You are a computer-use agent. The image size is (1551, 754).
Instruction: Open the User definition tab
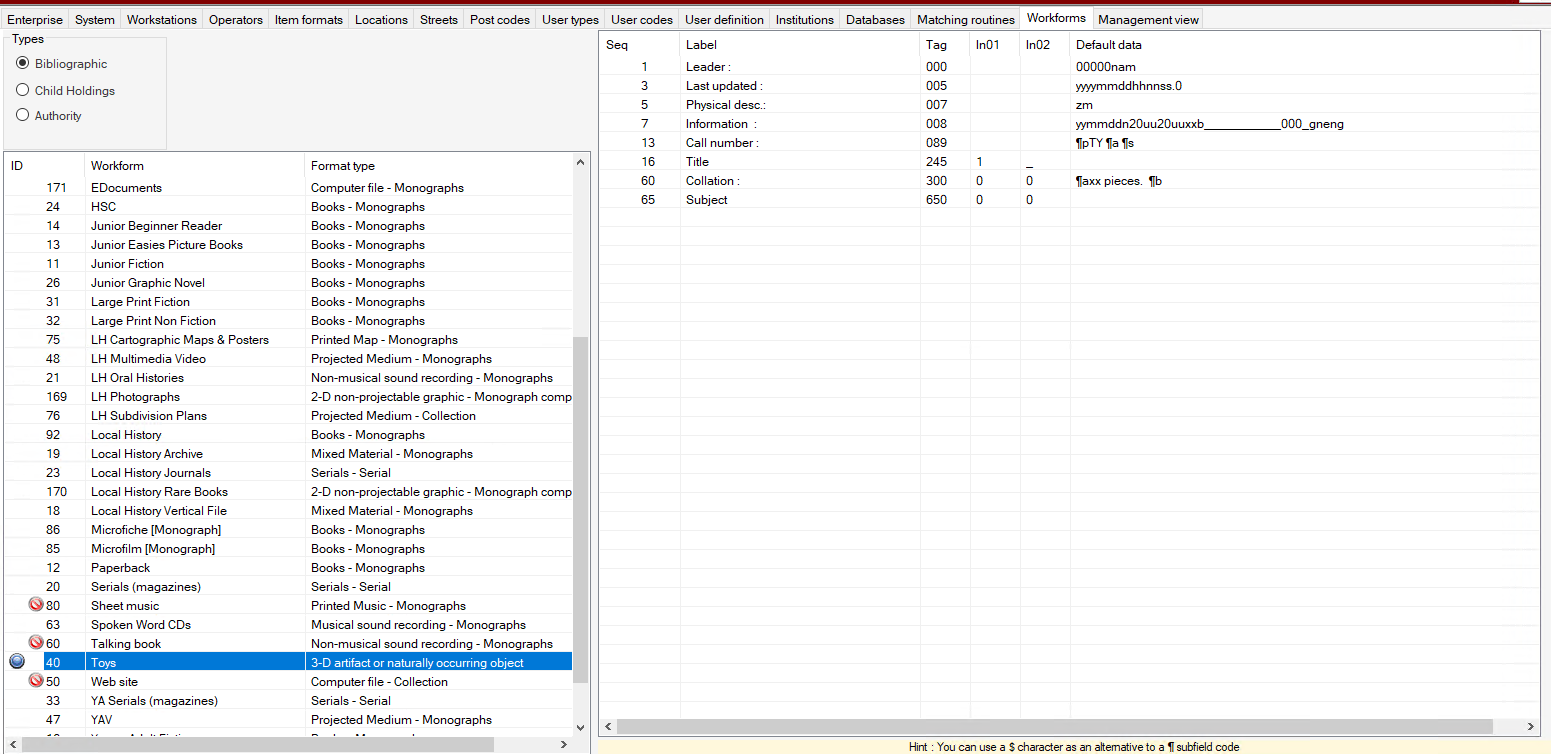[723, 18]
